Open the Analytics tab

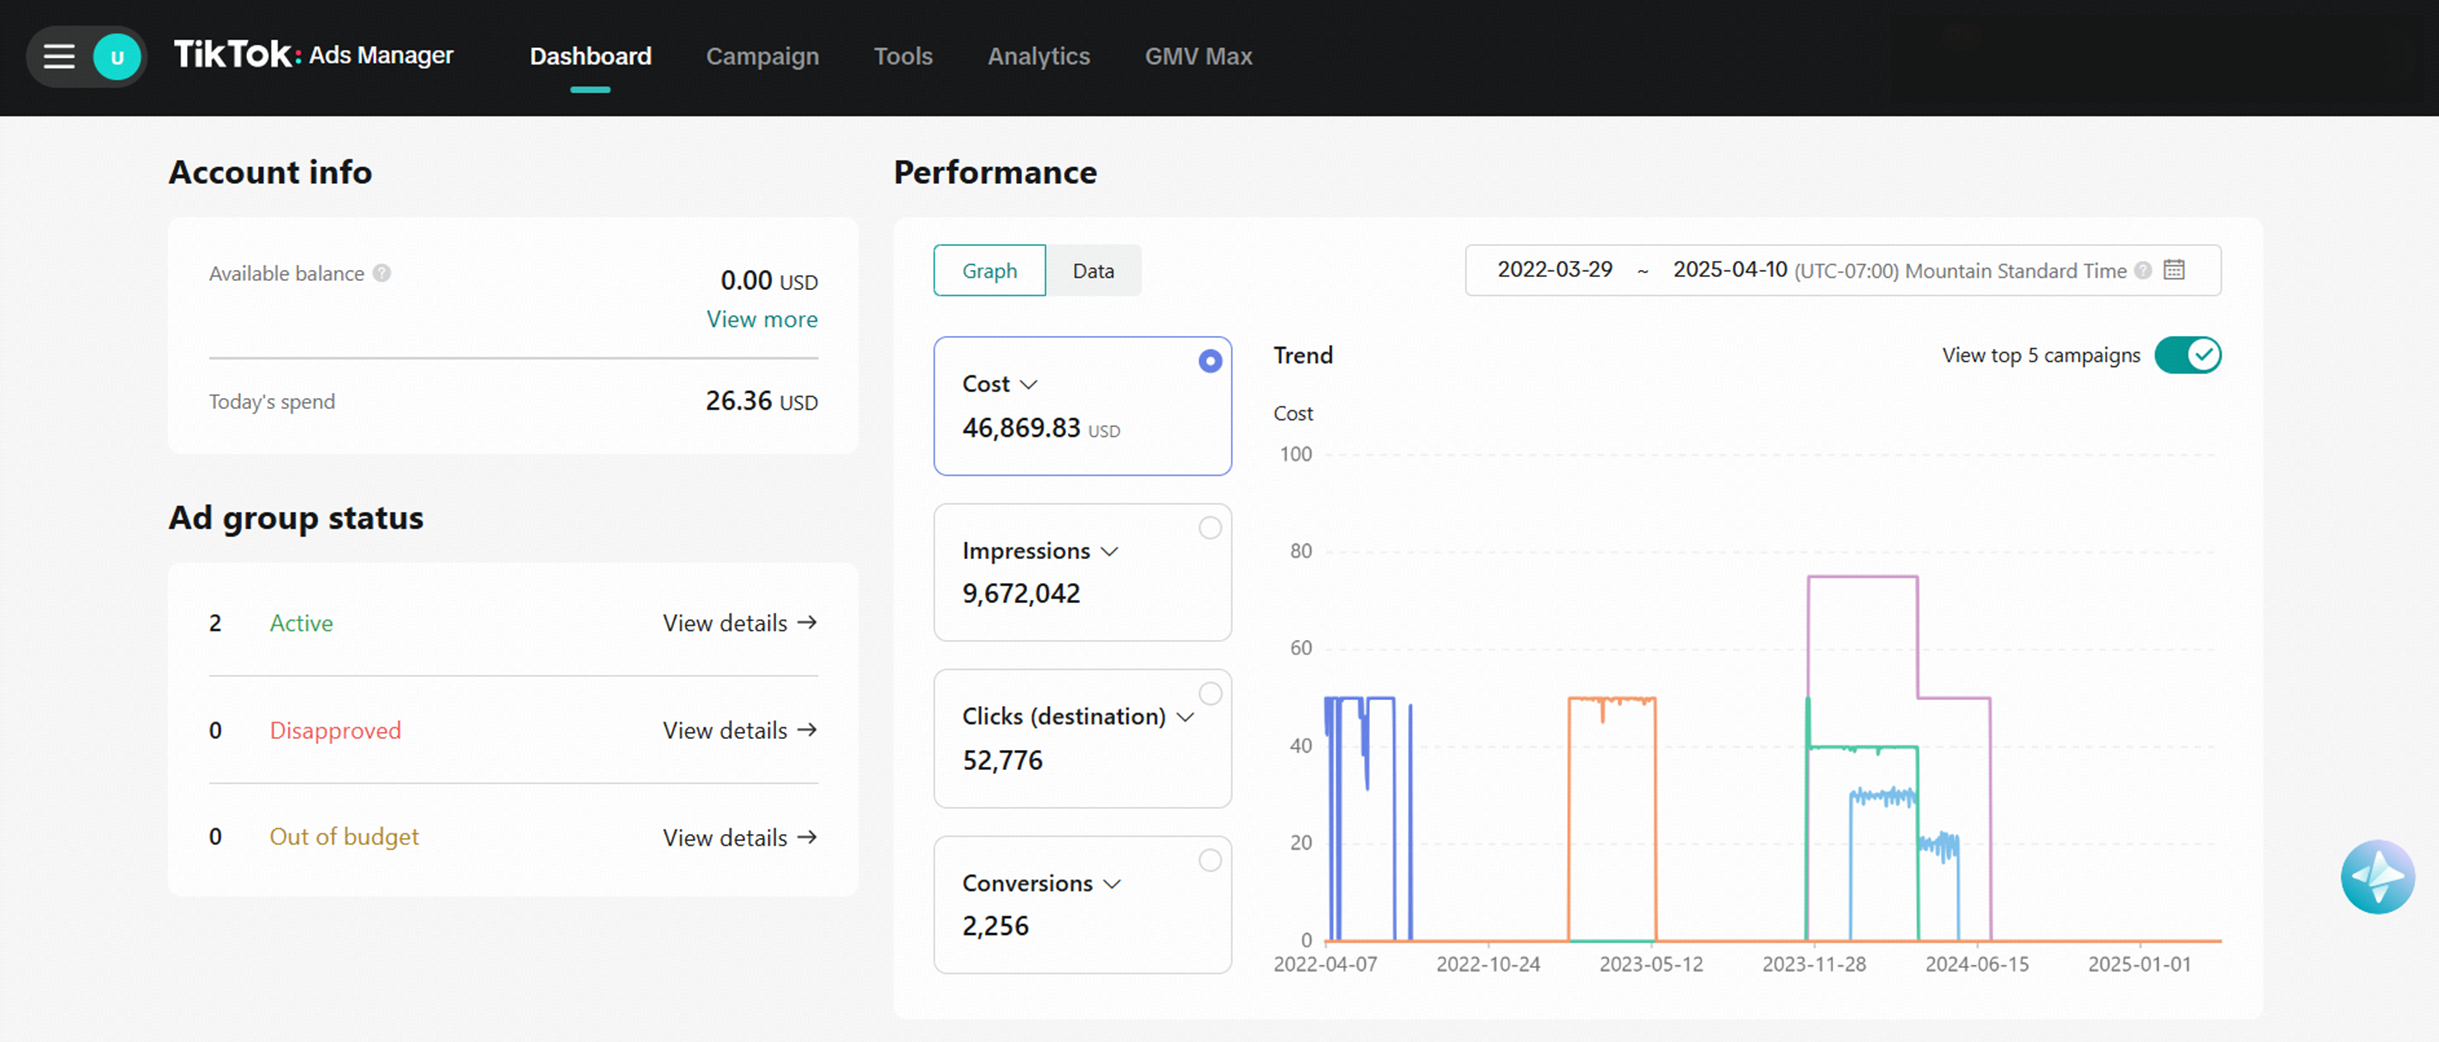(1038, 56)
